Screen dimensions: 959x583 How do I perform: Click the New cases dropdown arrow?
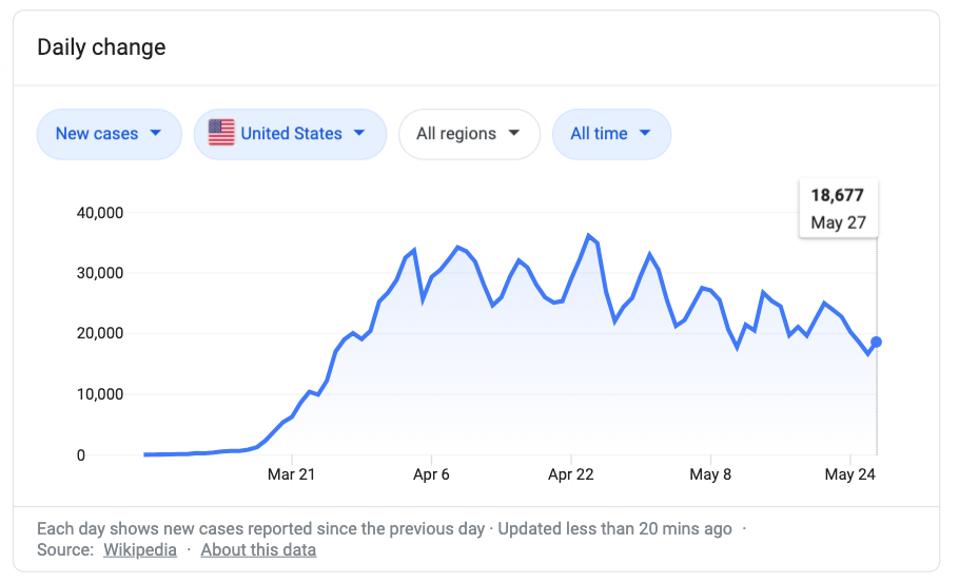[155, 134]
